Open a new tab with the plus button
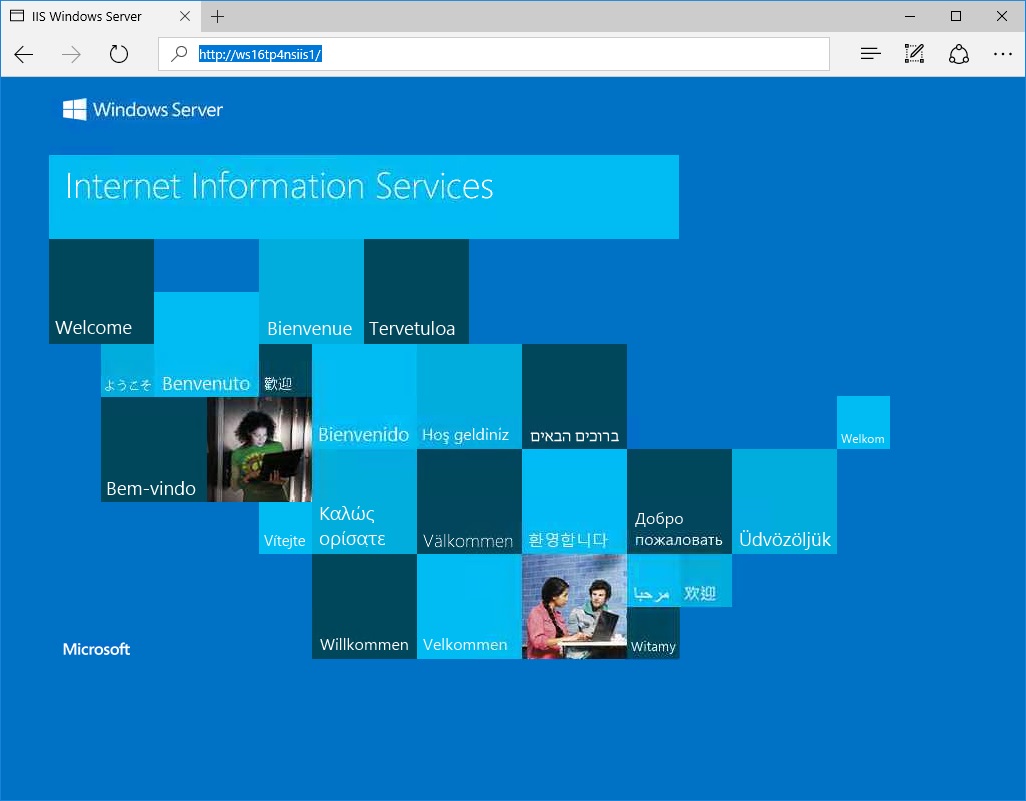The width and height of the screenshot is (1026, 801). coord(218,16)
